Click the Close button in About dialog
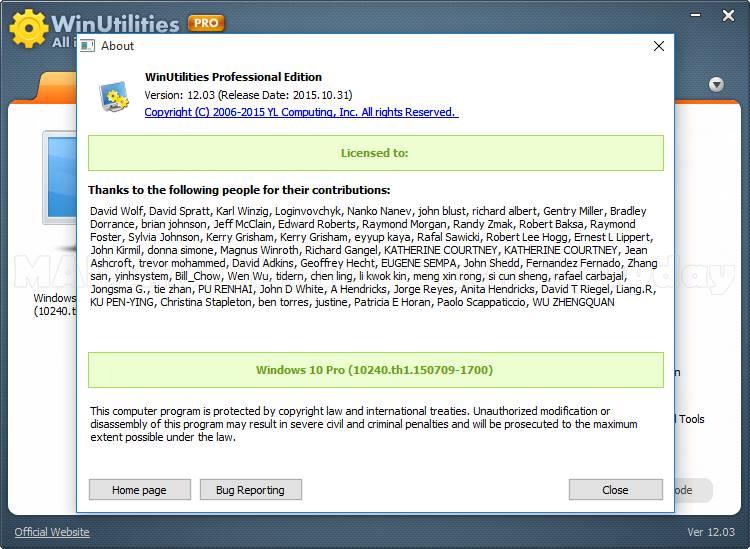 point(616,490)
